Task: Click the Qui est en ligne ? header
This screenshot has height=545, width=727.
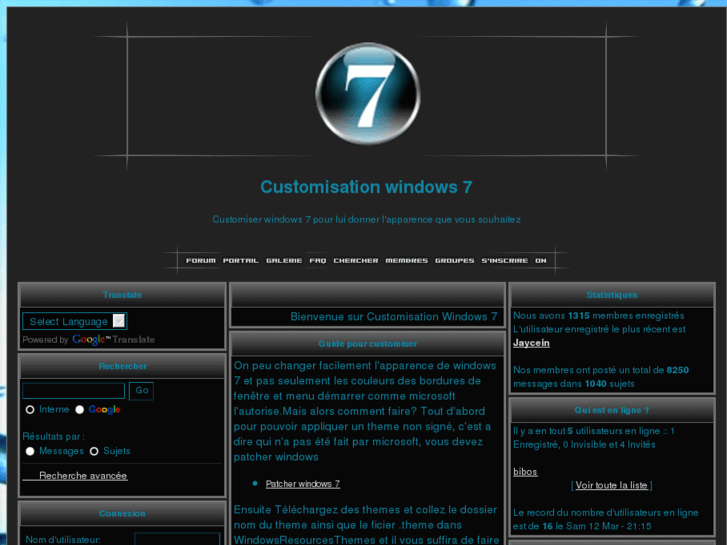Action: [x=612, y=410]
